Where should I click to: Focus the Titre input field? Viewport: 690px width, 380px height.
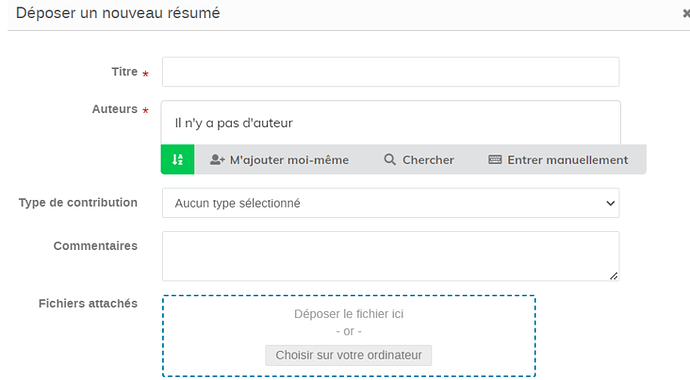pyautogui.click(x=391, y=72)
